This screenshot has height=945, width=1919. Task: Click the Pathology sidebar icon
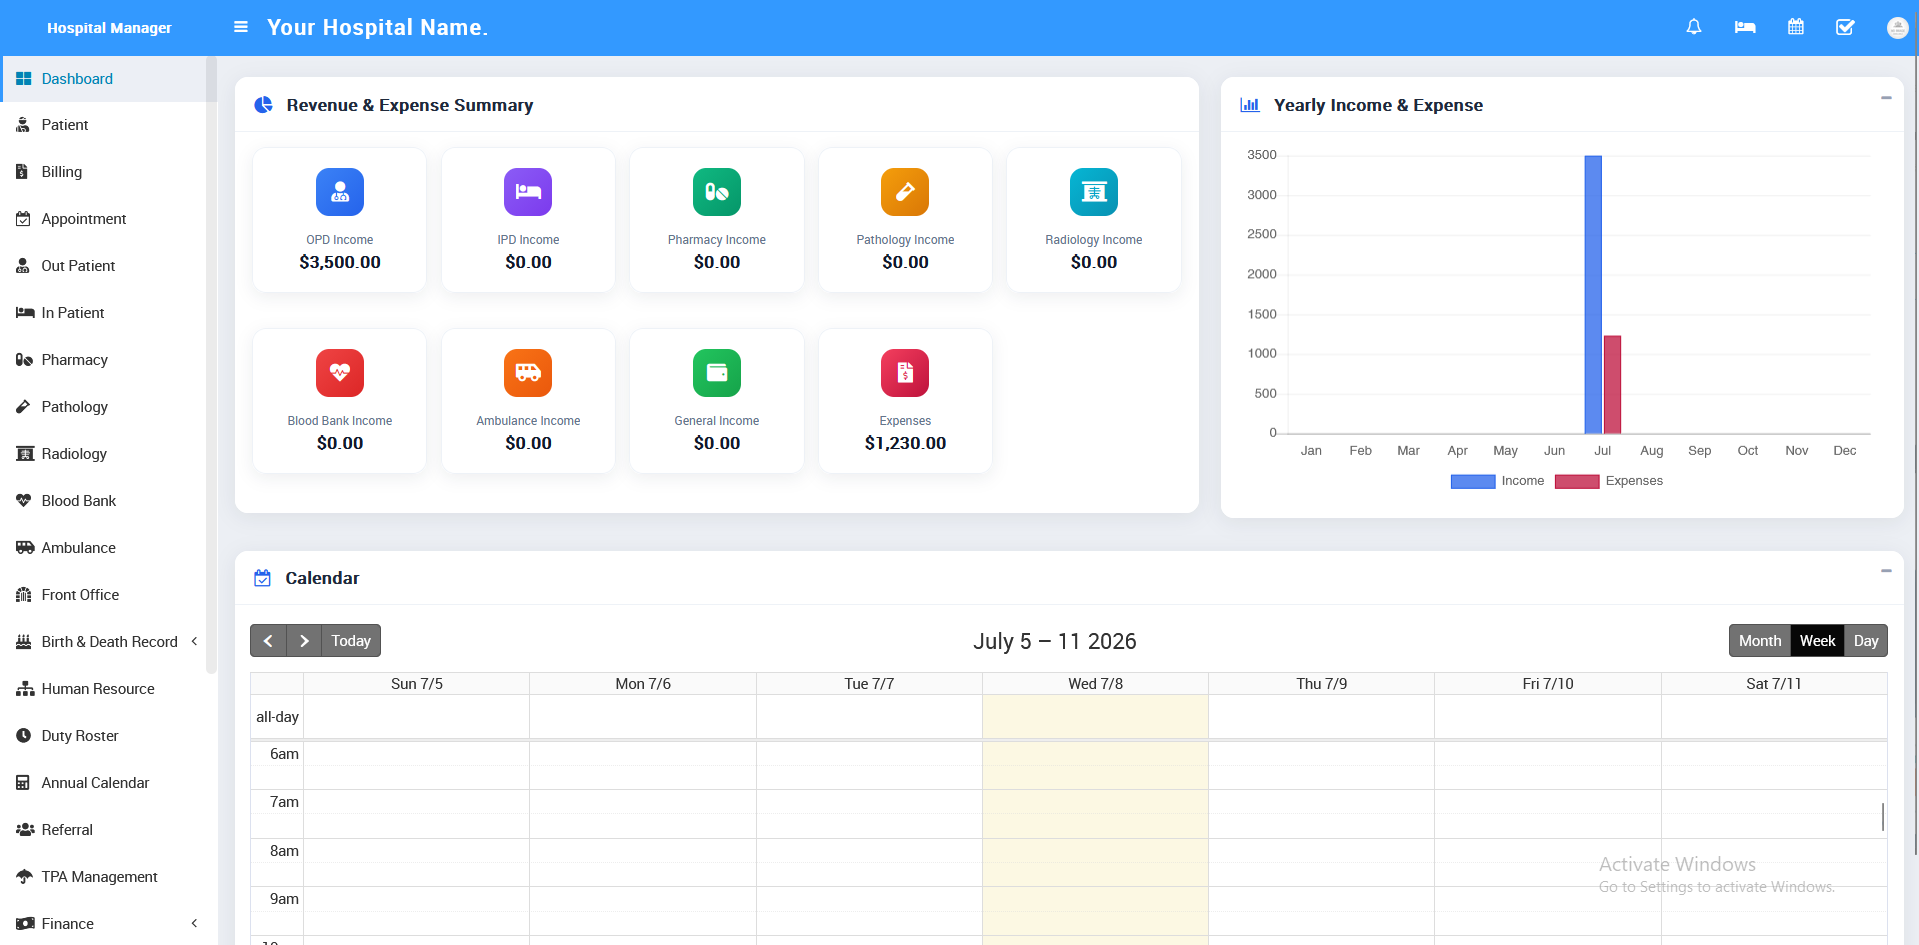[x=24, y=407]
